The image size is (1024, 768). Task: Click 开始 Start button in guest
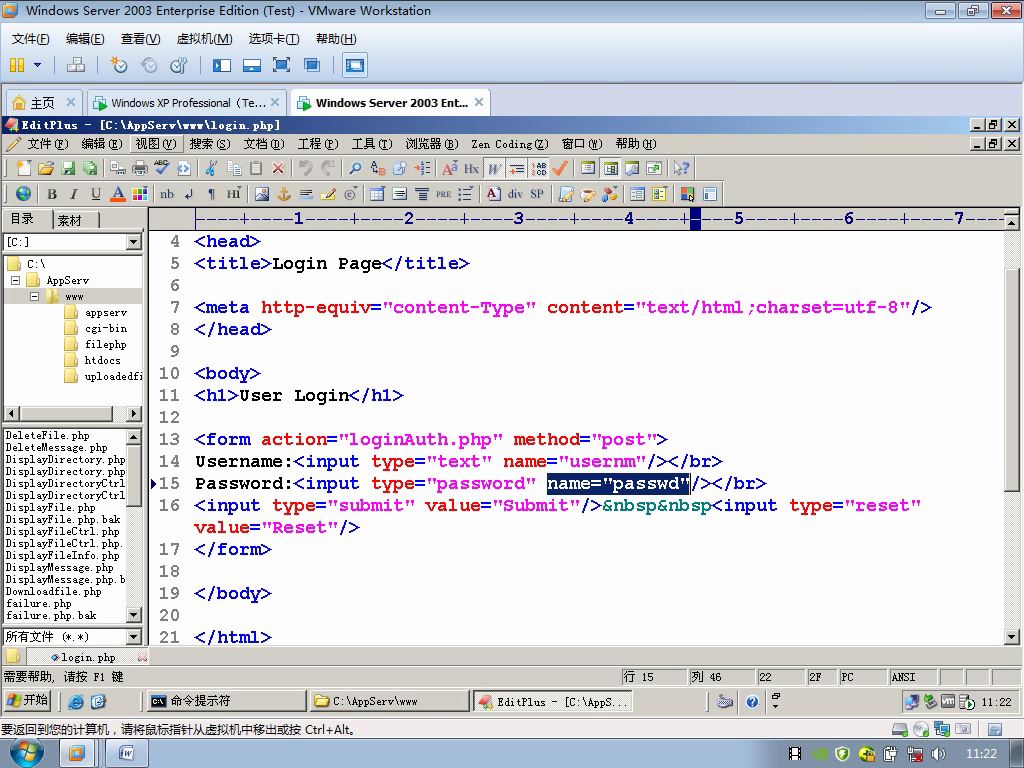coord(27,700)
